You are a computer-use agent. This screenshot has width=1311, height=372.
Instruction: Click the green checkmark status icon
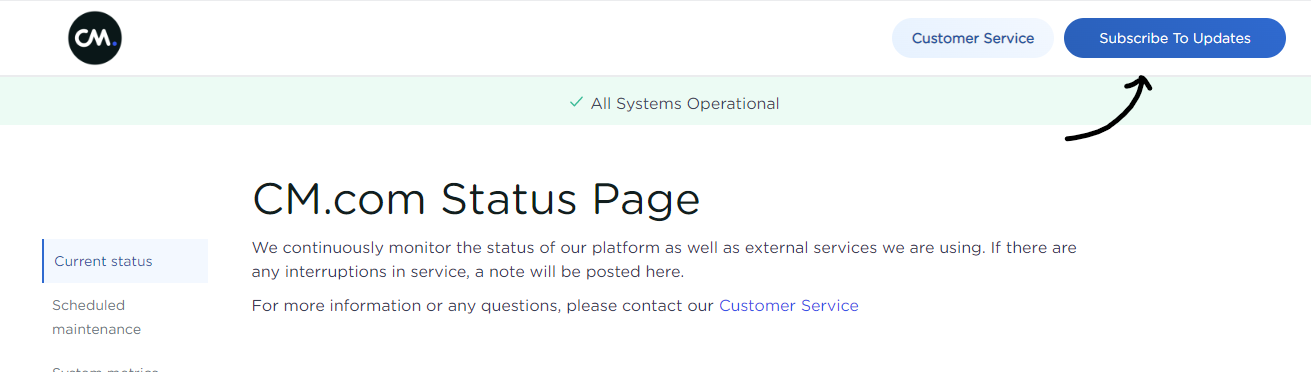click(576, 103)
